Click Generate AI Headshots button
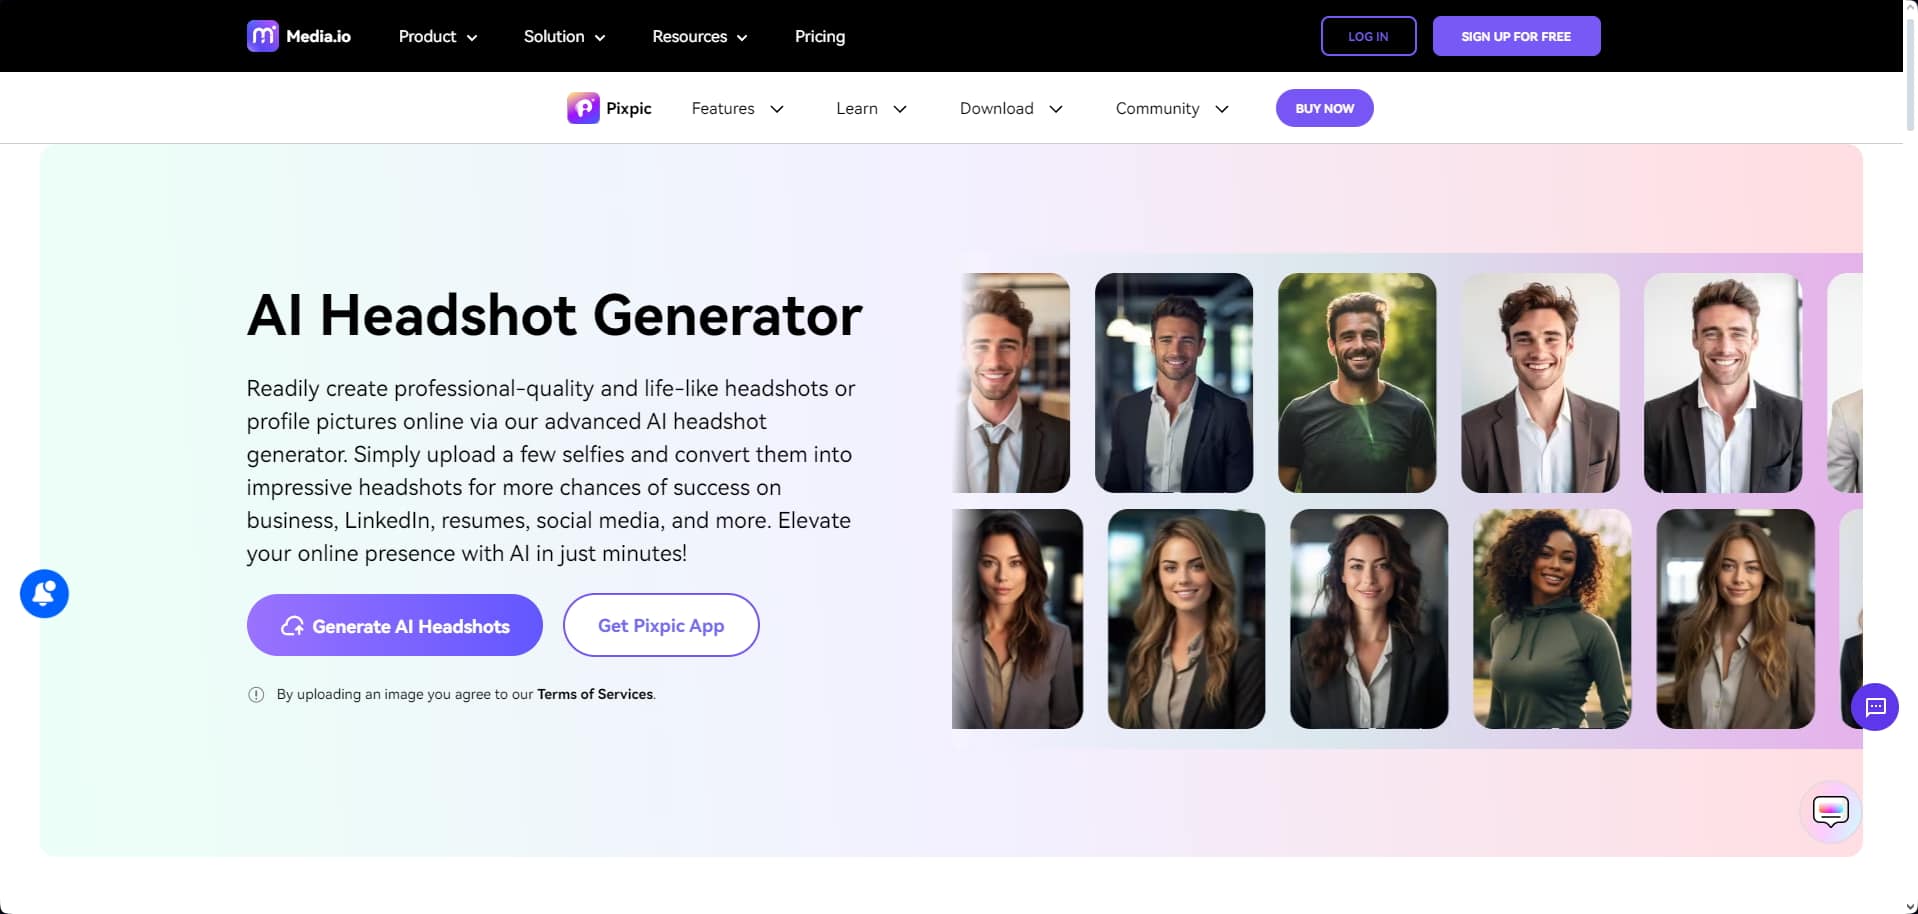This screenshot has height=914, width=1918. (395, 625)
